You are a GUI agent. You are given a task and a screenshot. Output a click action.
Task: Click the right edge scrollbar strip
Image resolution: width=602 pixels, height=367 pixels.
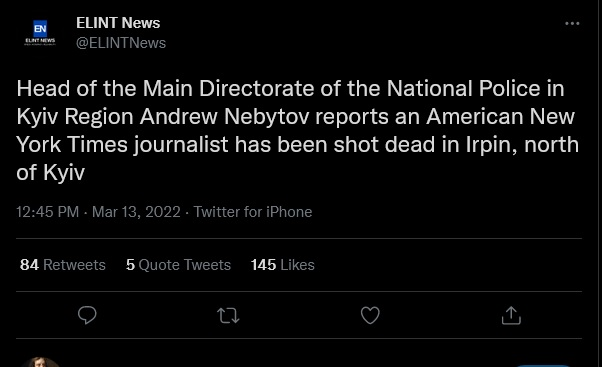pyautogui.click(x=600, y=184)
